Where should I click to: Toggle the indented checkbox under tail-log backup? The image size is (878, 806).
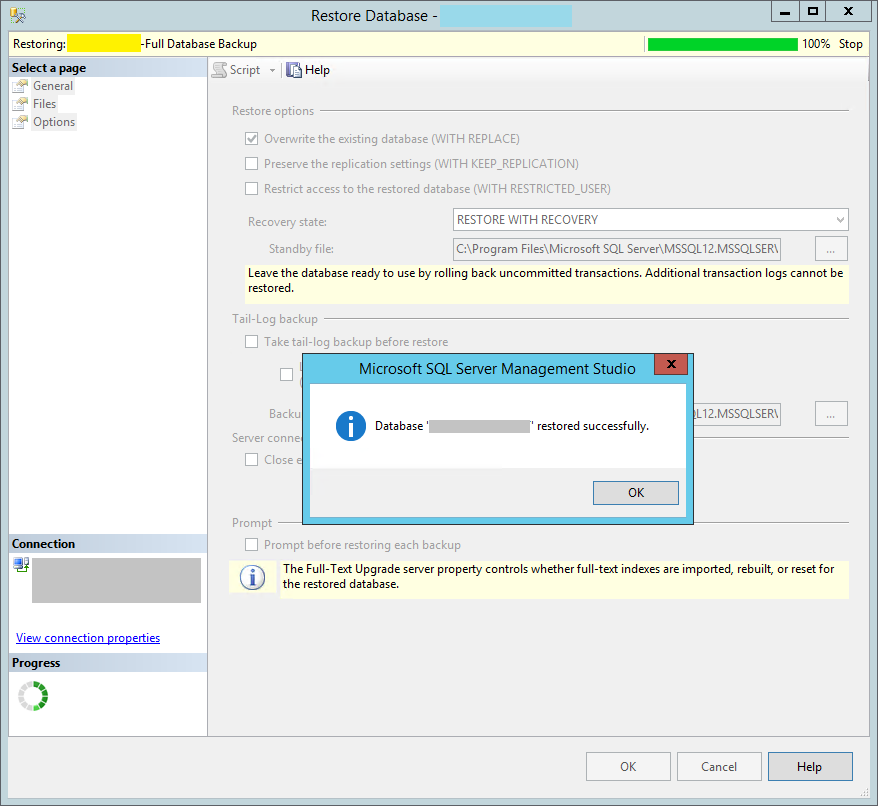coord(286,374)
